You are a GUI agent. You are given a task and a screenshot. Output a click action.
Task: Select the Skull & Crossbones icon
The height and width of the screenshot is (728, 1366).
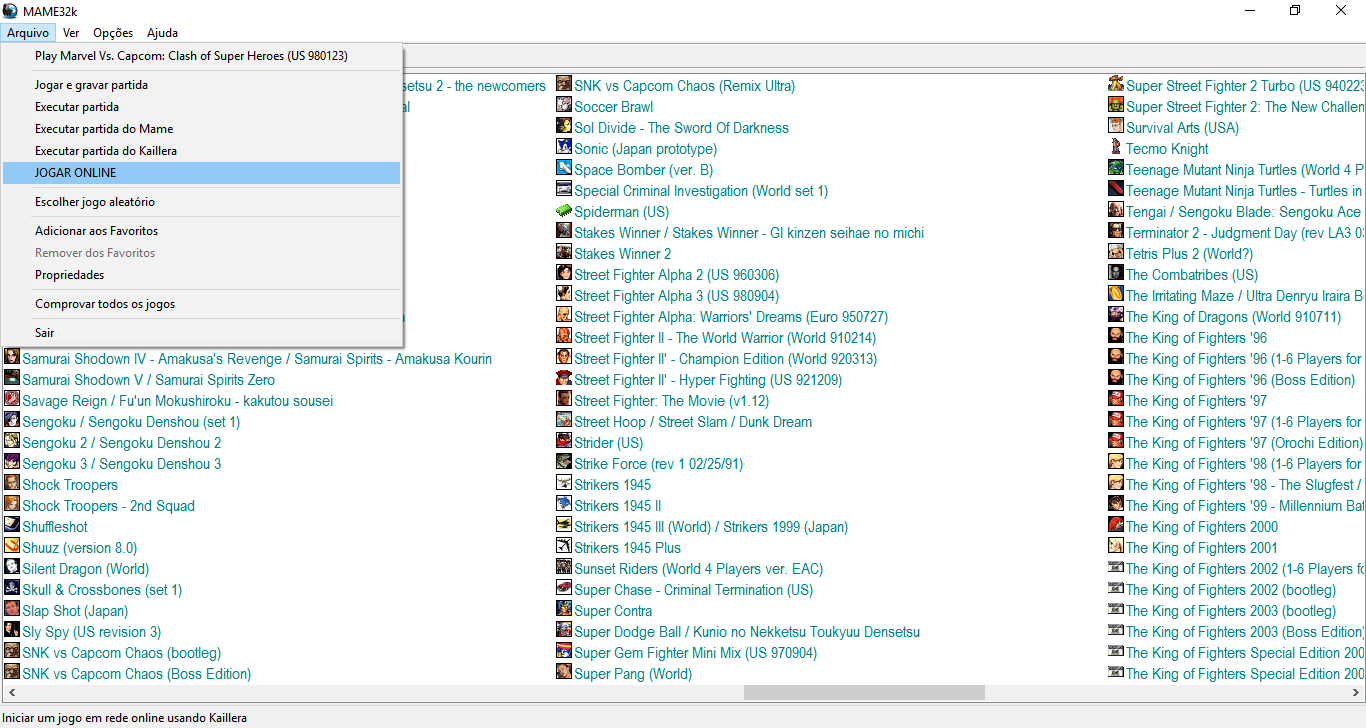coord(12,589)
